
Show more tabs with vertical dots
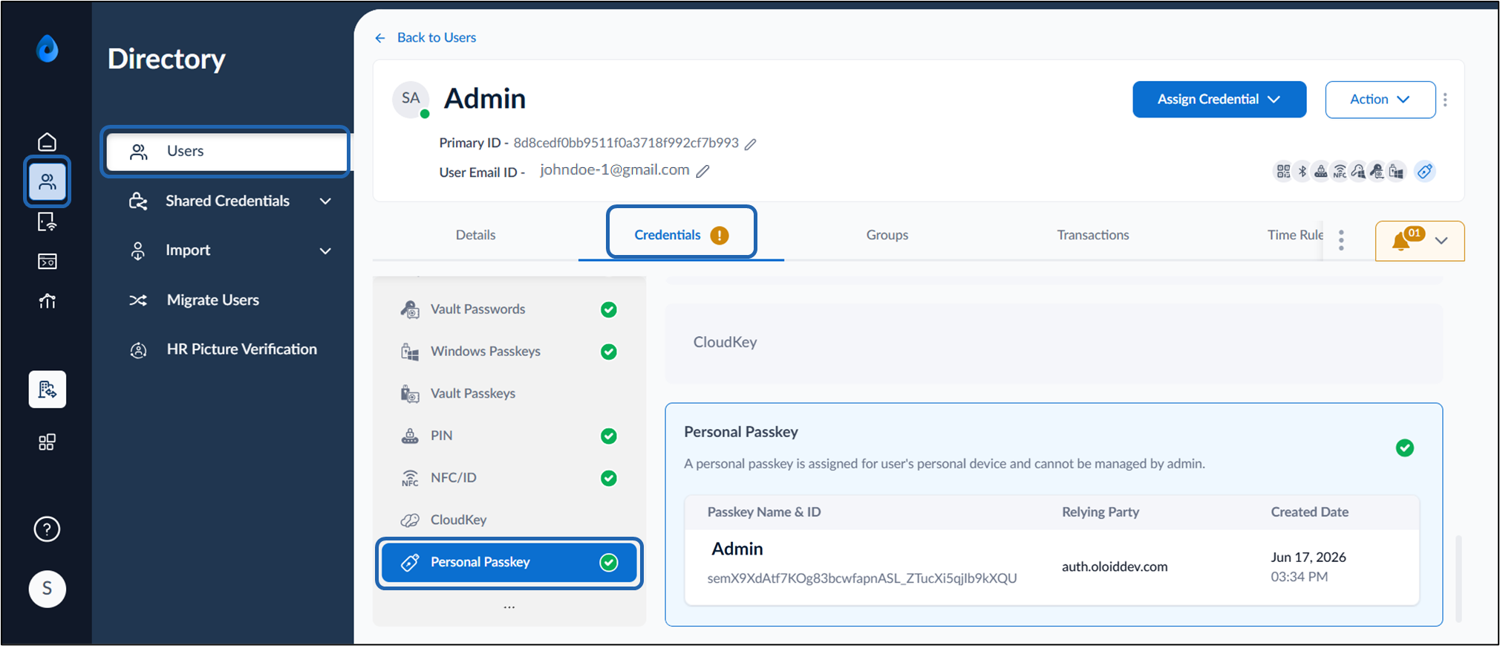(1341, 240)
